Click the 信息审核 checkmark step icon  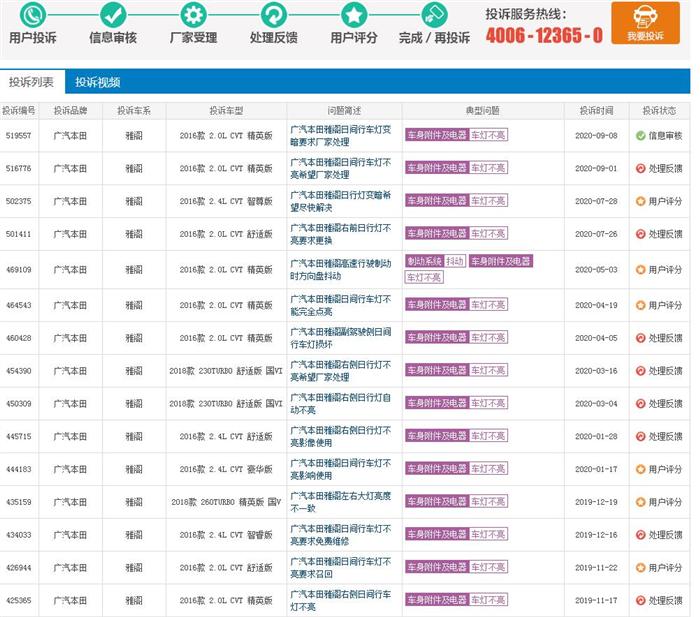click(x=113, y=15)
